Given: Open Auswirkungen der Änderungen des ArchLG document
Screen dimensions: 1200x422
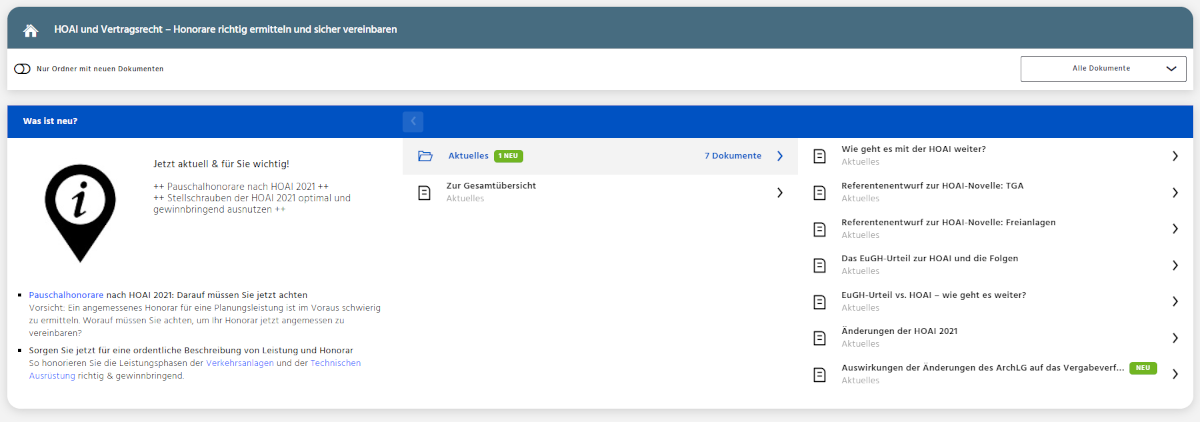Looking at the screenshot, I should (982, 368).
